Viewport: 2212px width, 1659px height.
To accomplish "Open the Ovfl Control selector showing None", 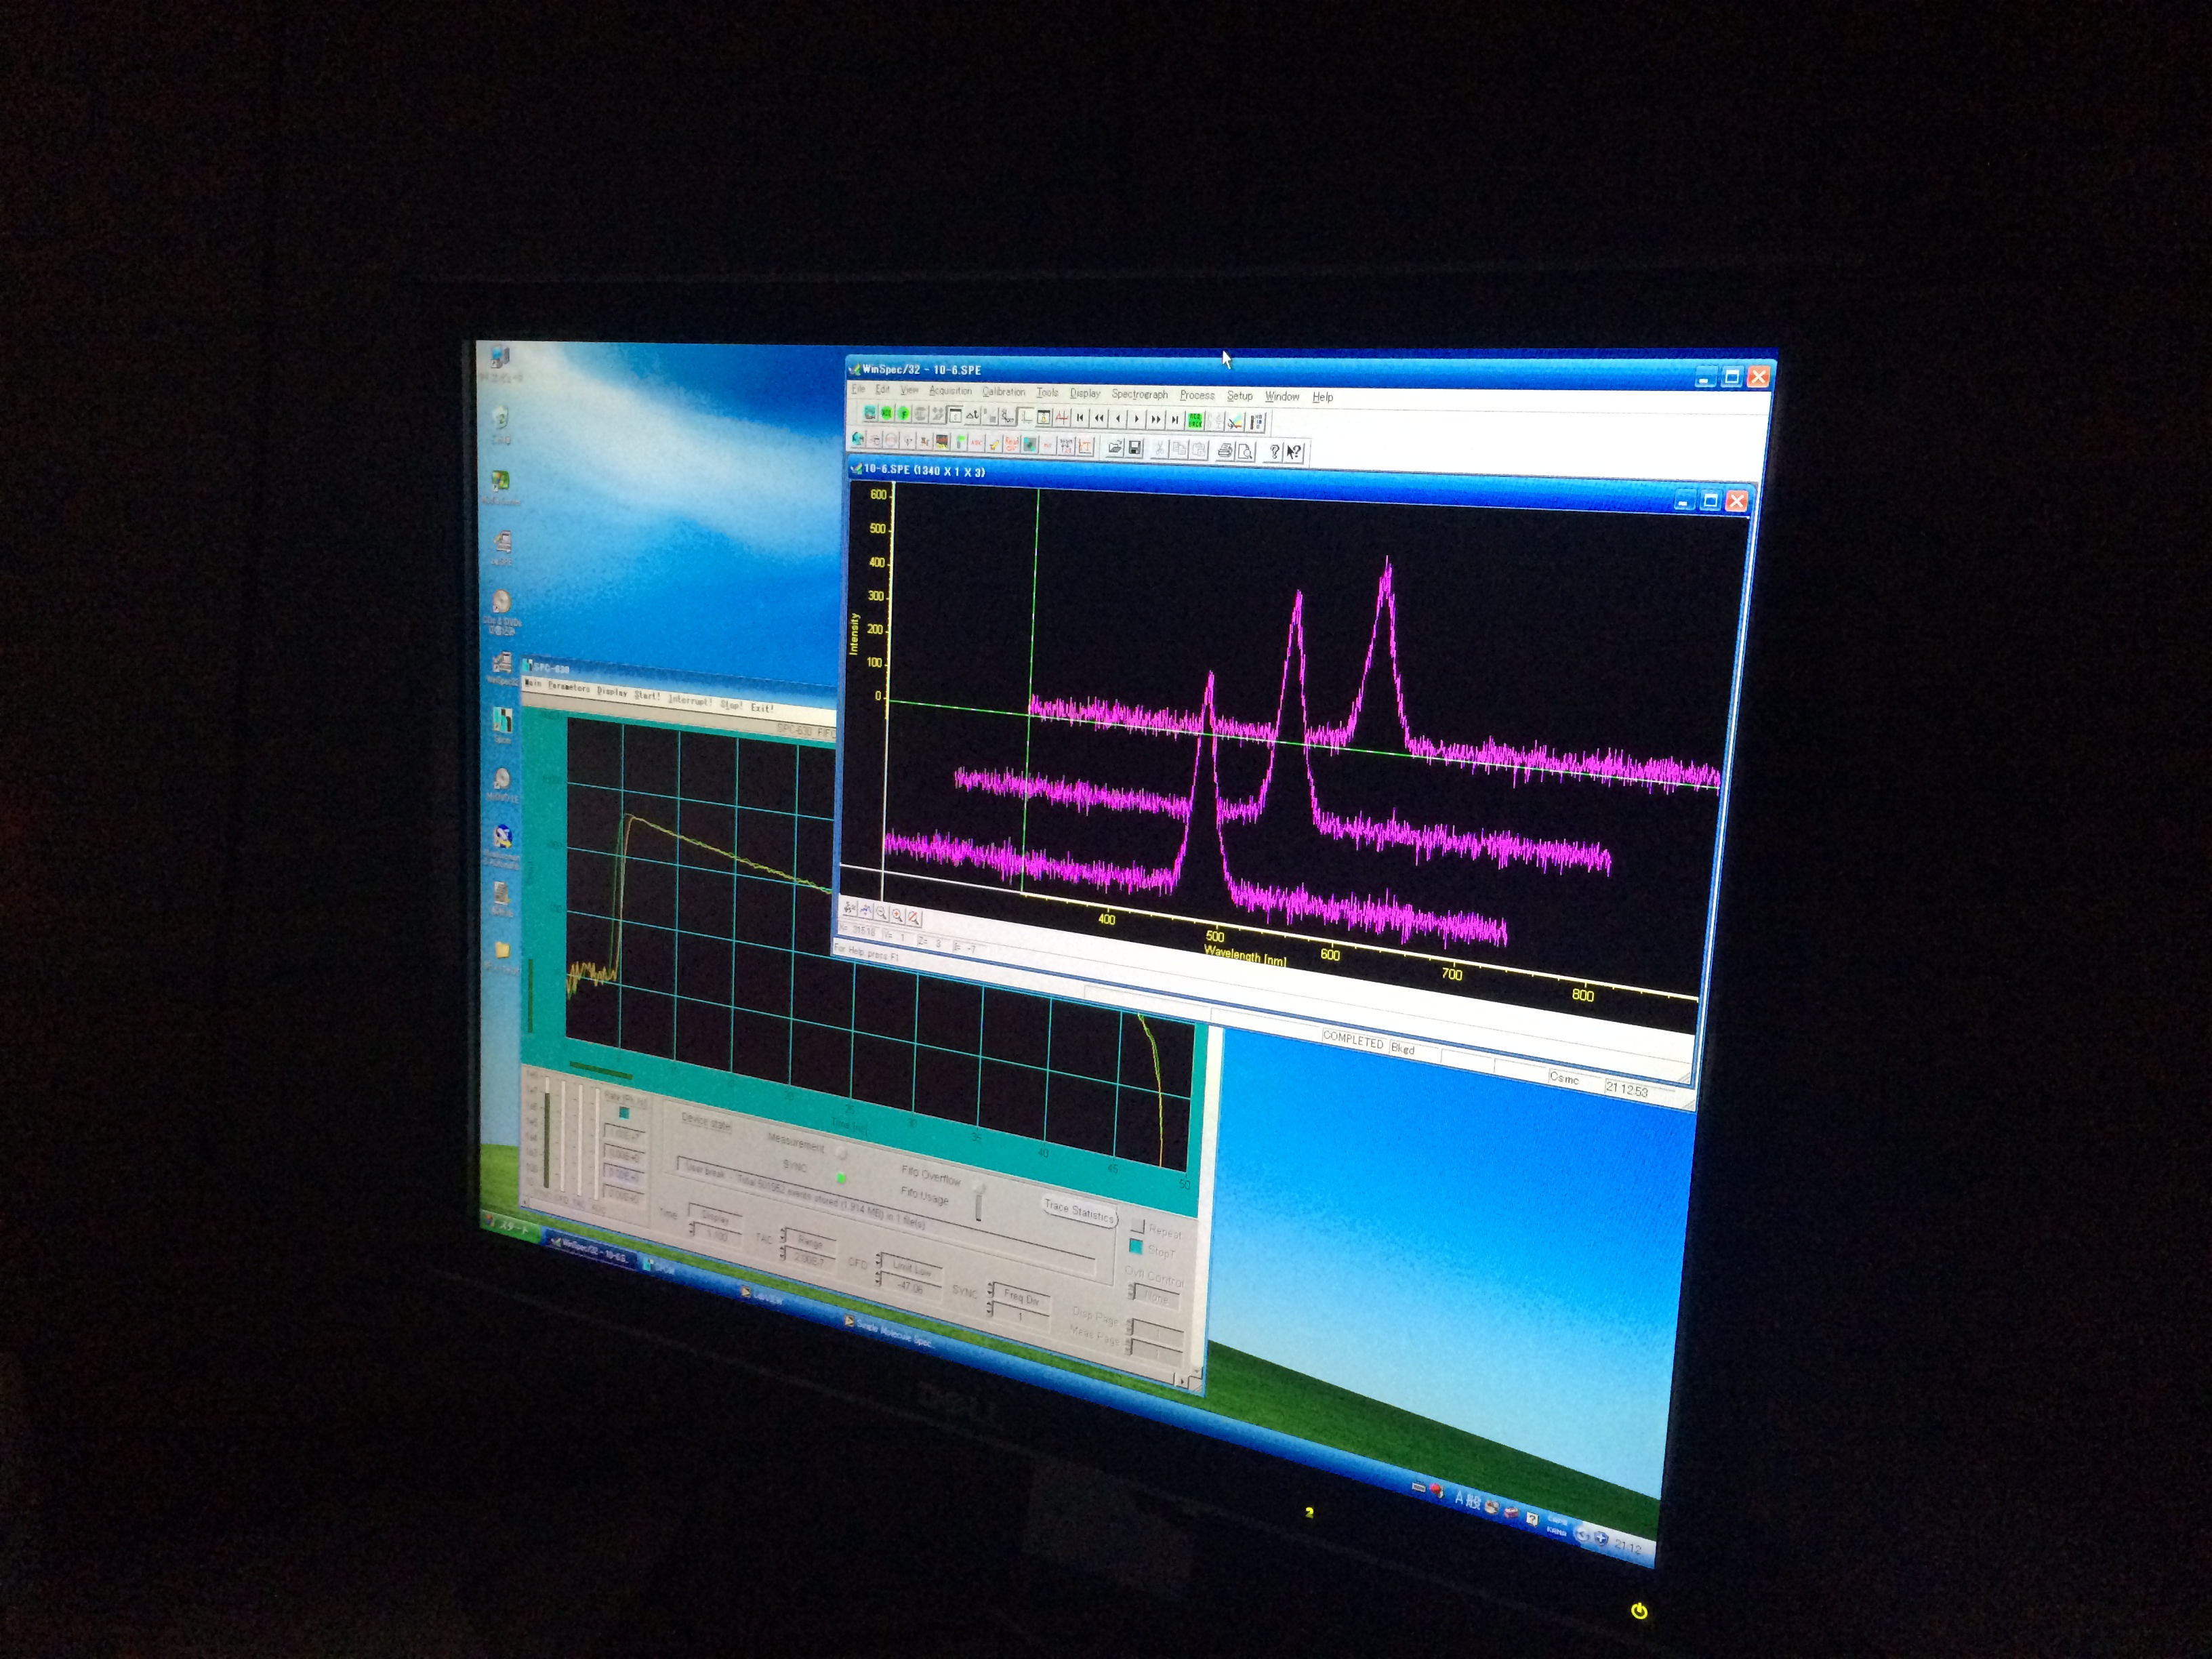I will click(1156, 1298).
